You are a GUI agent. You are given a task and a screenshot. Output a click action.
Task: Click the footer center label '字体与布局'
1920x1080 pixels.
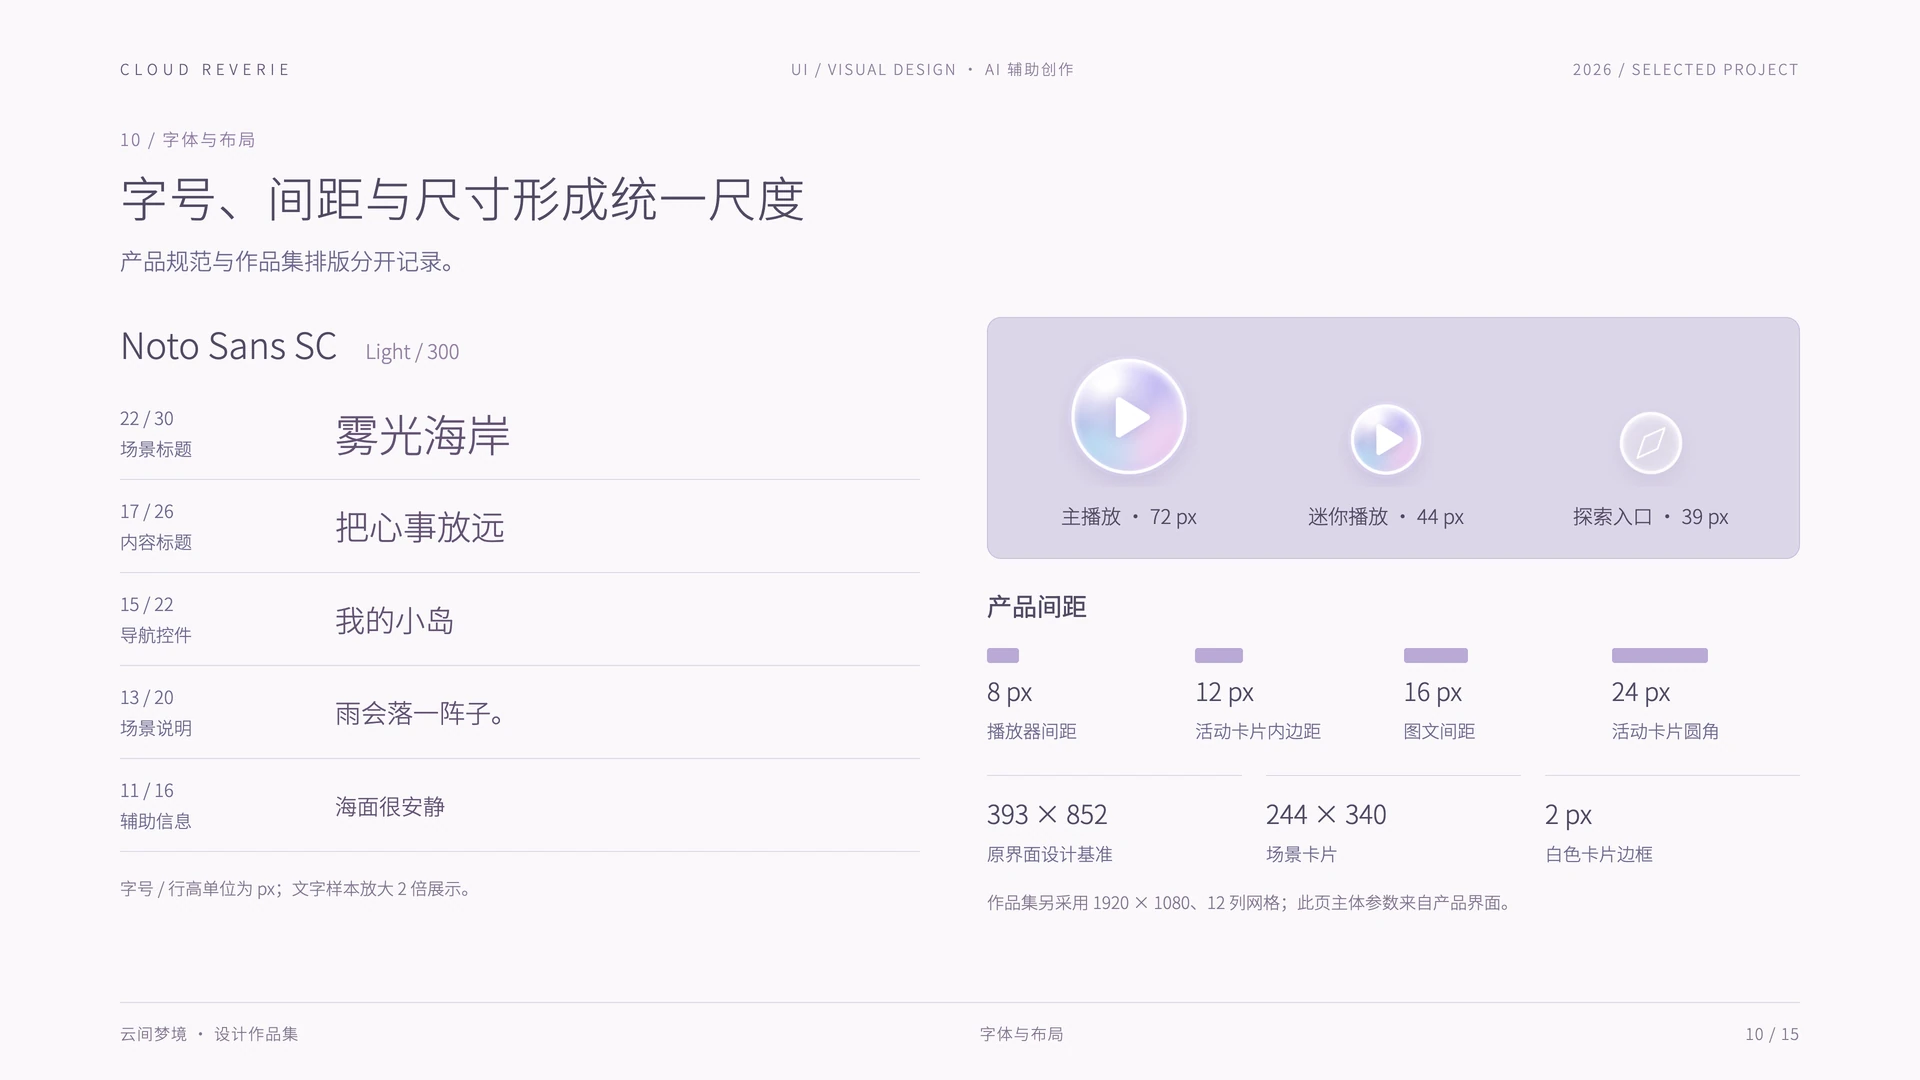tap(1022, 1034)
